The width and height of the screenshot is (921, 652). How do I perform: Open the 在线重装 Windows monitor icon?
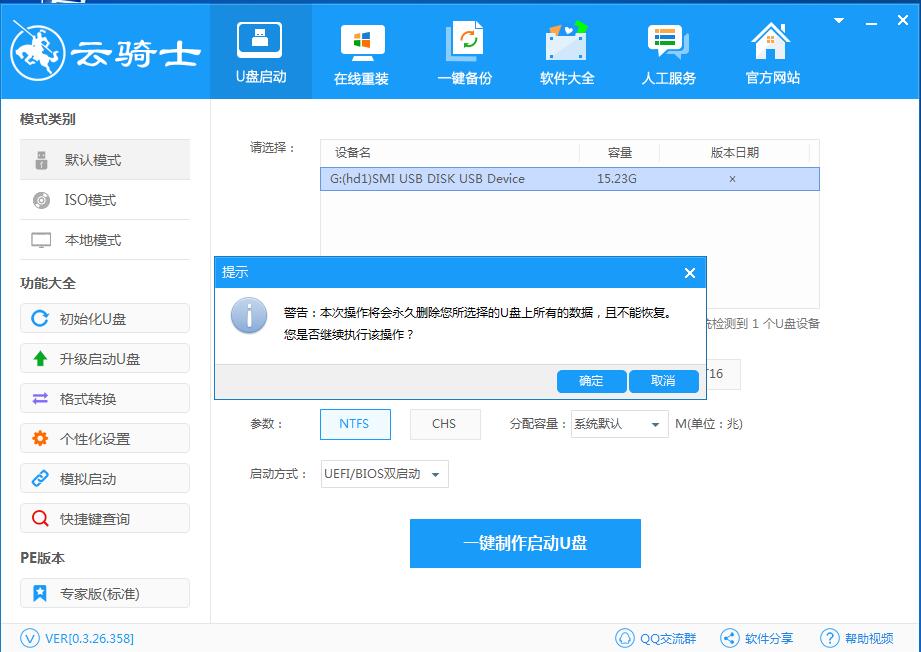pos(362,42)
